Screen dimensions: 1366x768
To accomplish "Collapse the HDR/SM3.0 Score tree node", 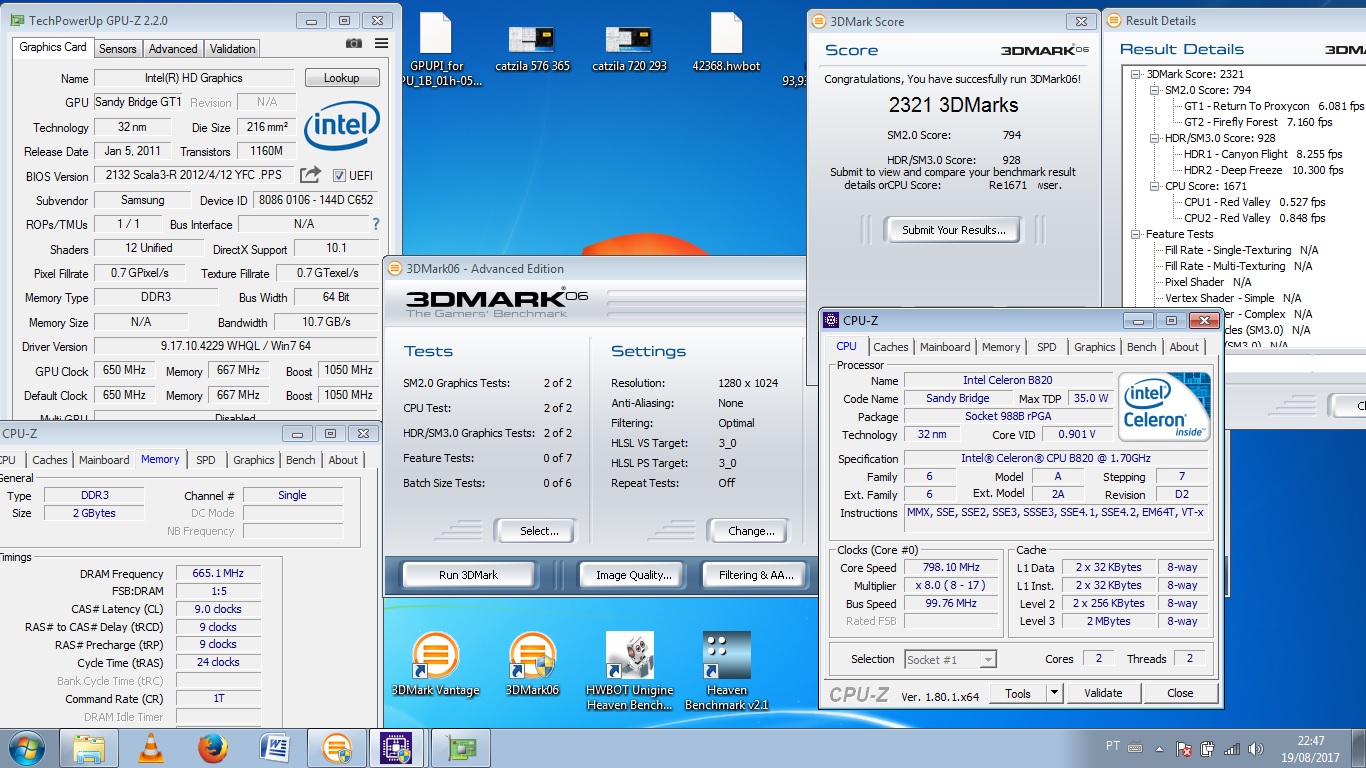I will [x=1155, y=138].
